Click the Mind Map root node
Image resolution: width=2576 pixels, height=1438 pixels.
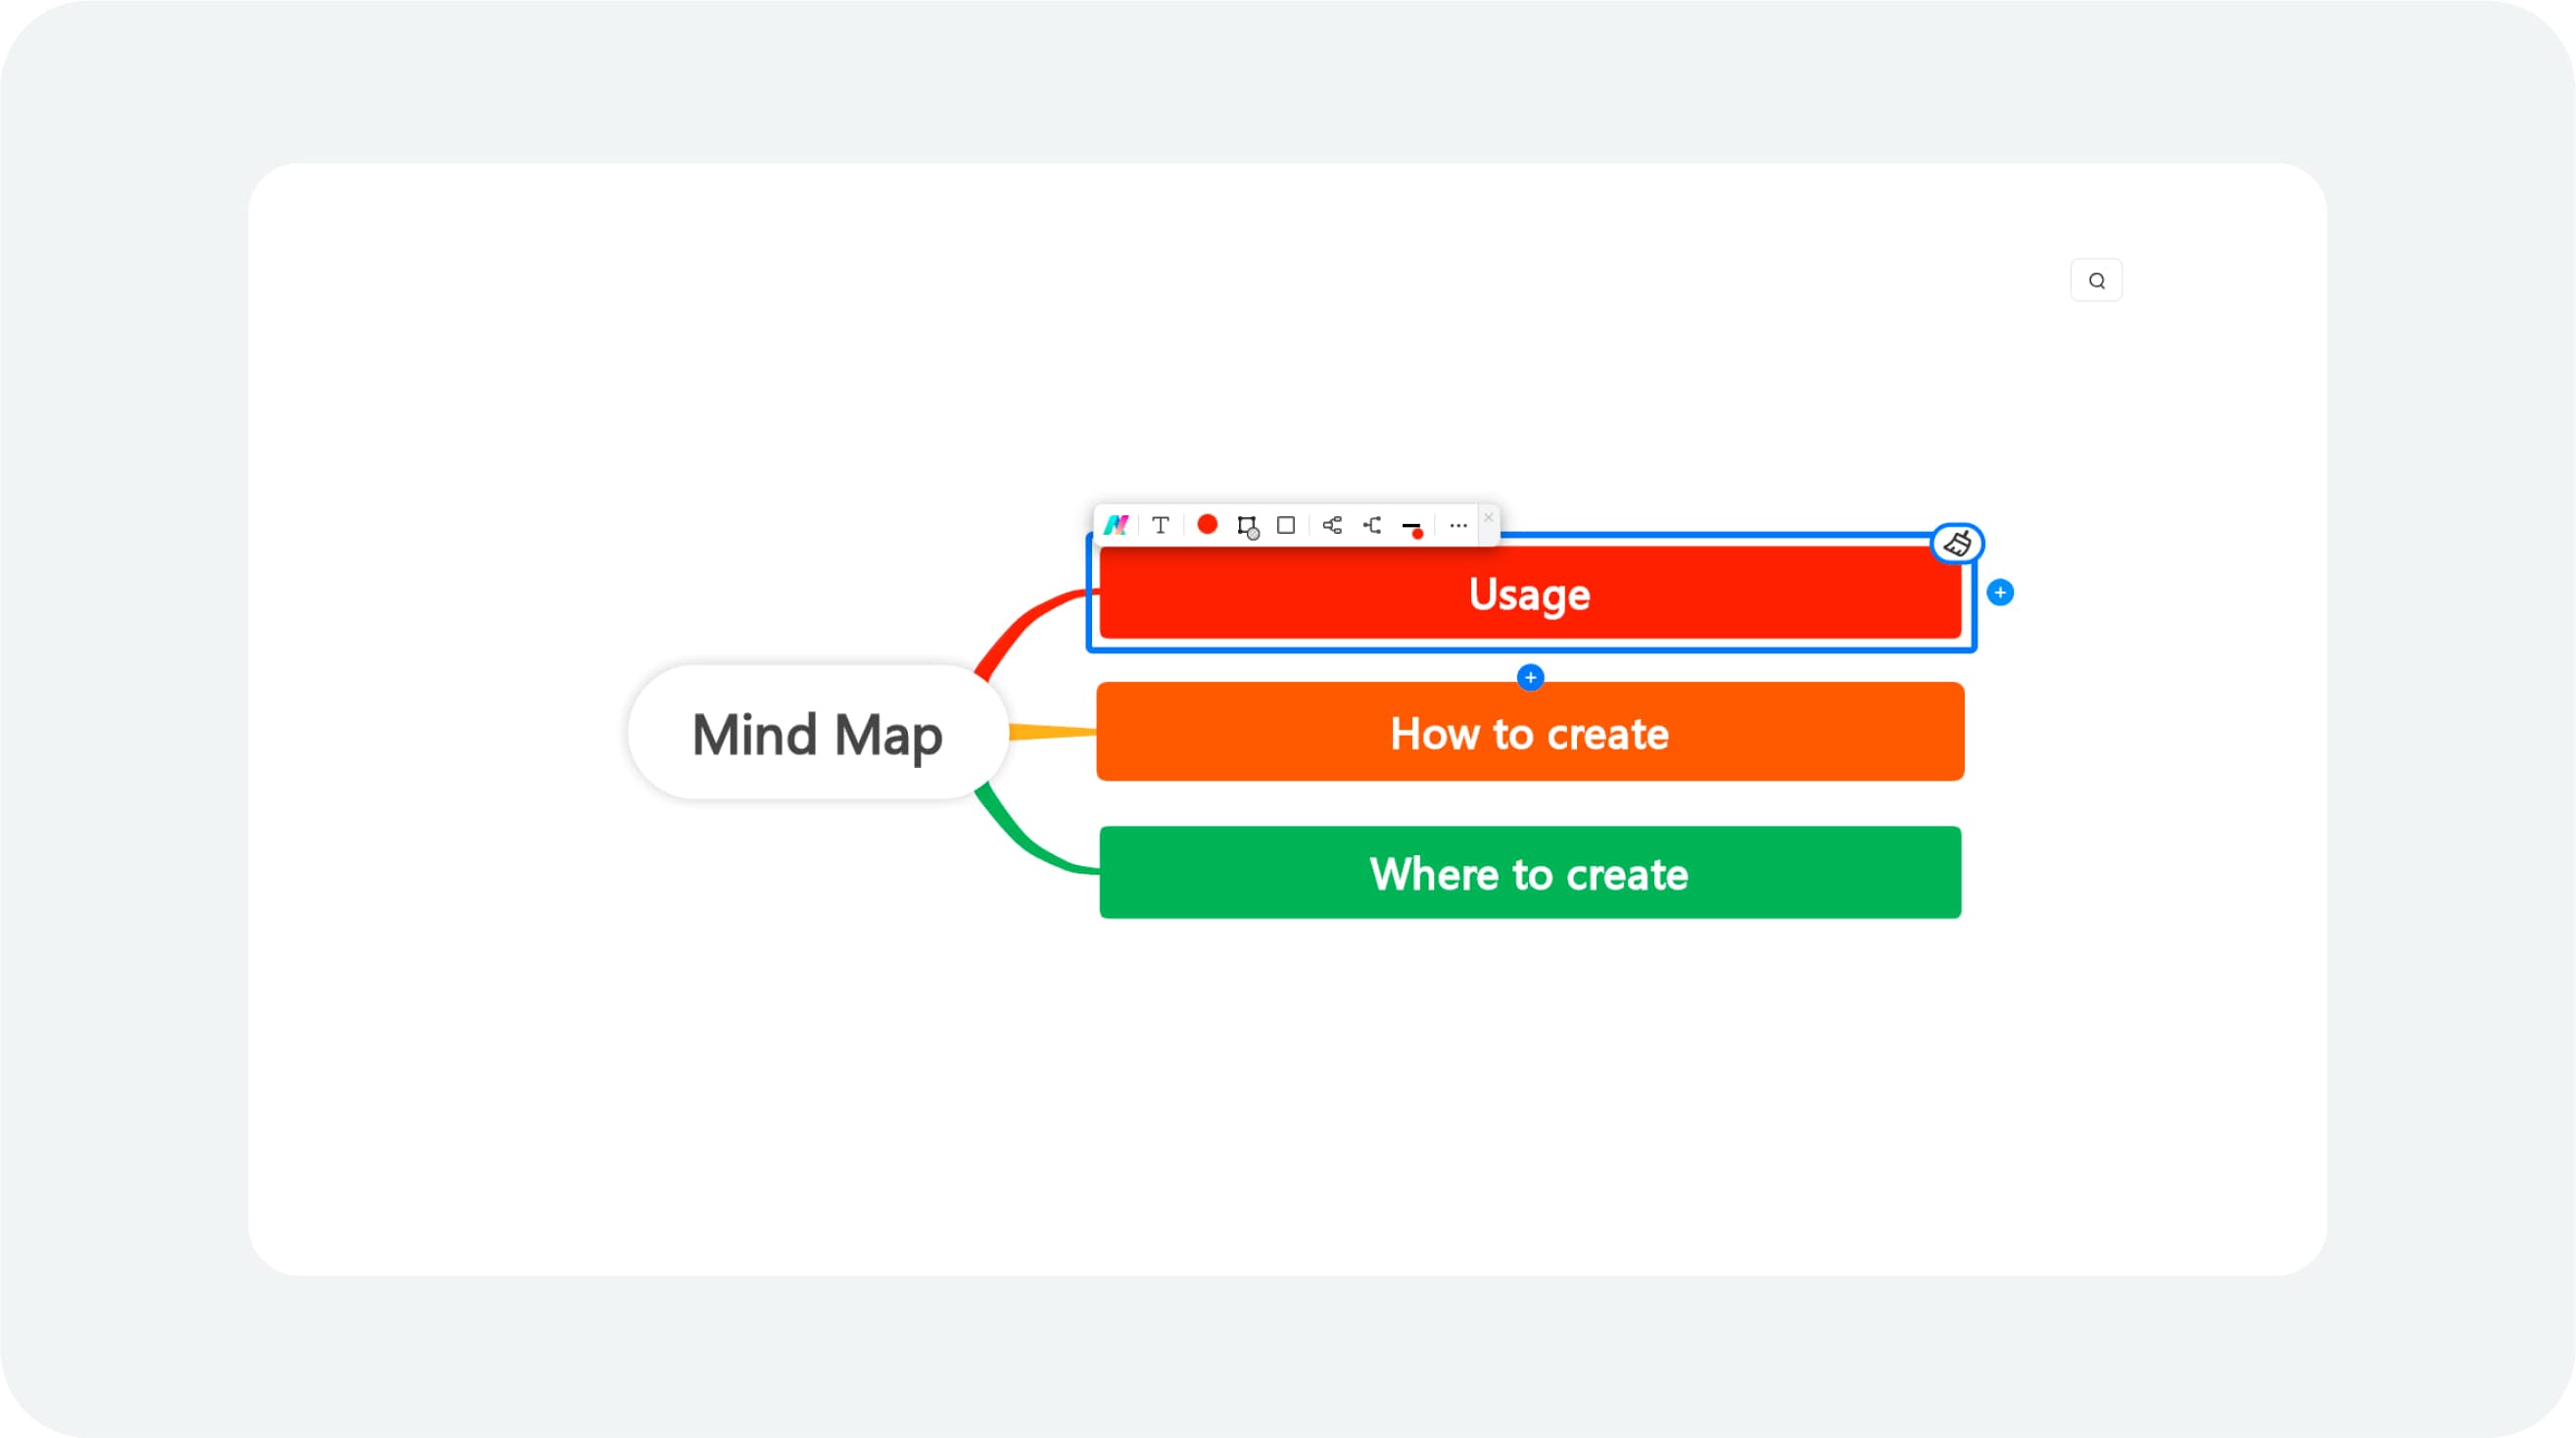point(819,734)
